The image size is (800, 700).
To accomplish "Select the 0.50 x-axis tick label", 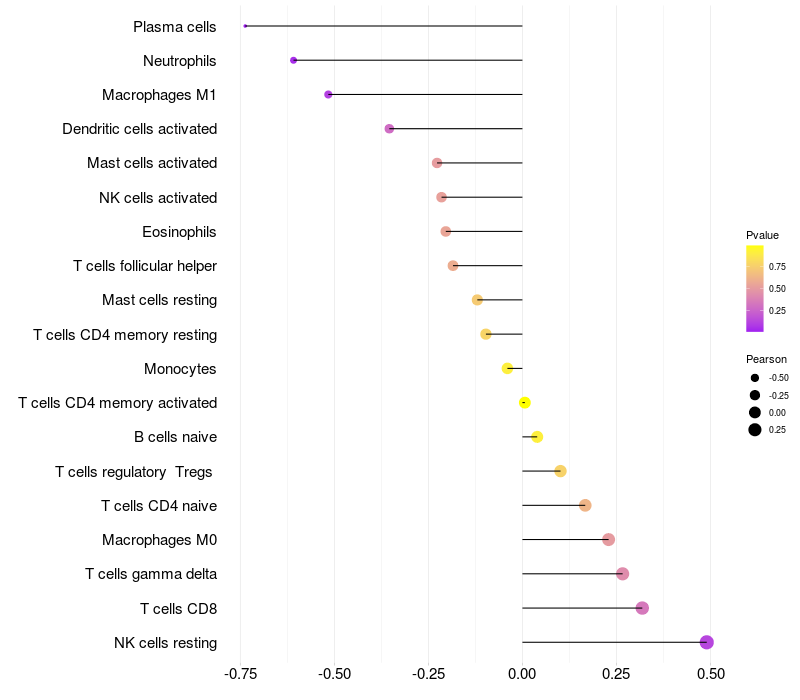I will click(x=710, y=675).
